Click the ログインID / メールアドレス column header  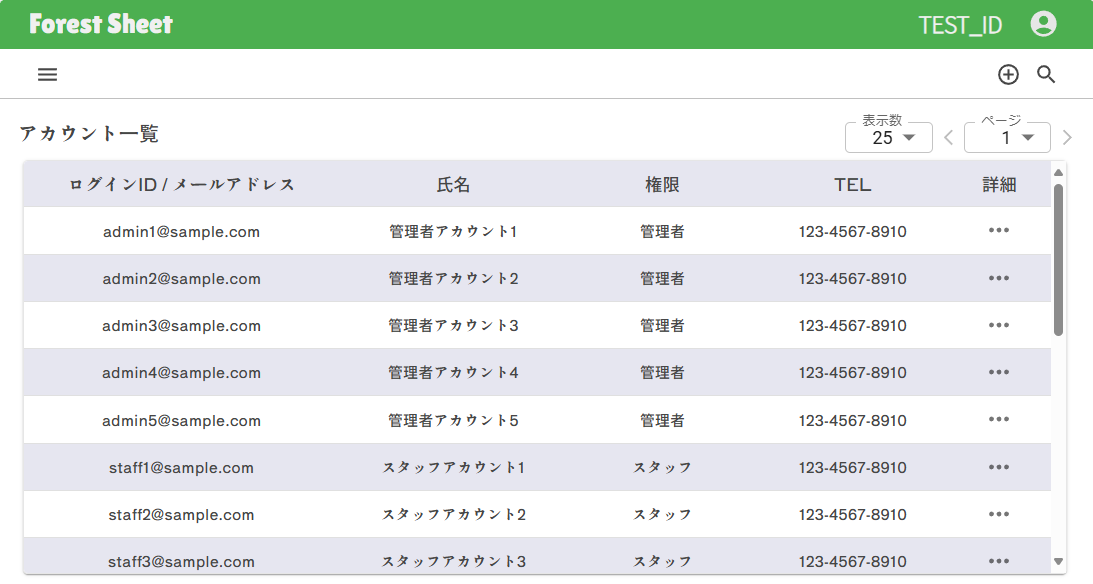(x=182, y=185)
